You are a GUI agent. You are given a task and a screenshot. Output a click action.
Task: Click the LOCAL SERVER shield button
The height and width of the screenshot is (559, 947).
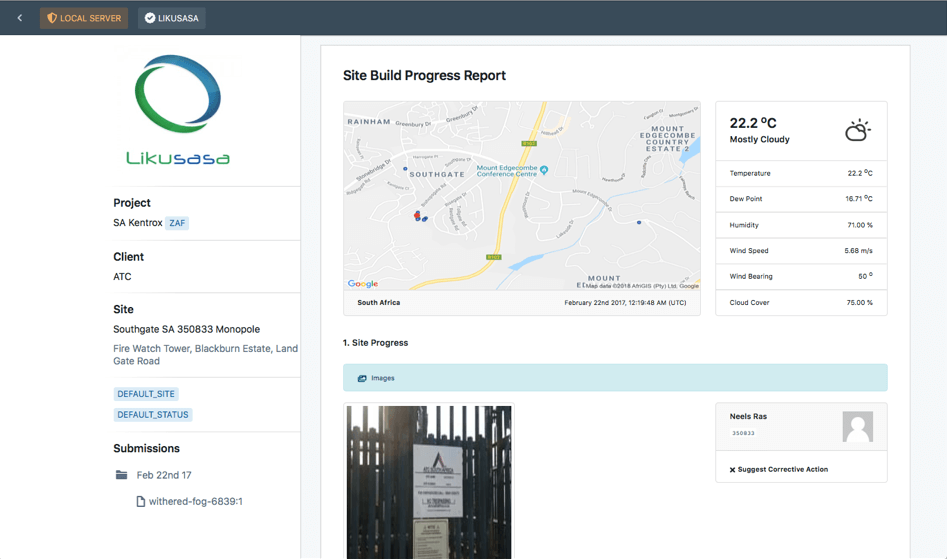coord(84,18)
